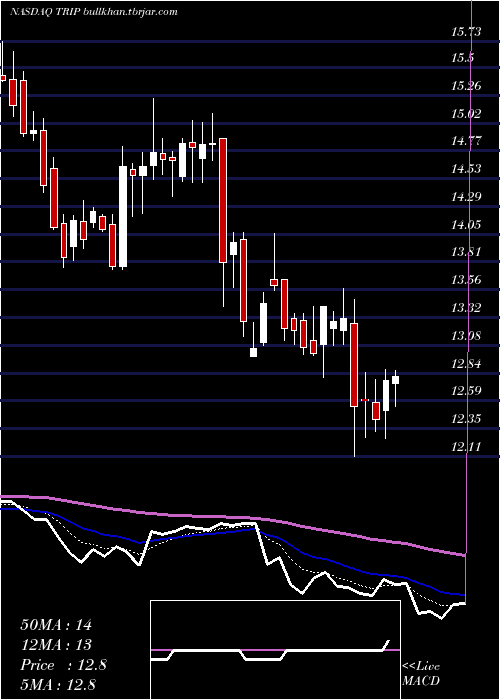Click the tall white candle rising to 14.53
The width and height of the screenshot is (500, 700).
point(122,217)
